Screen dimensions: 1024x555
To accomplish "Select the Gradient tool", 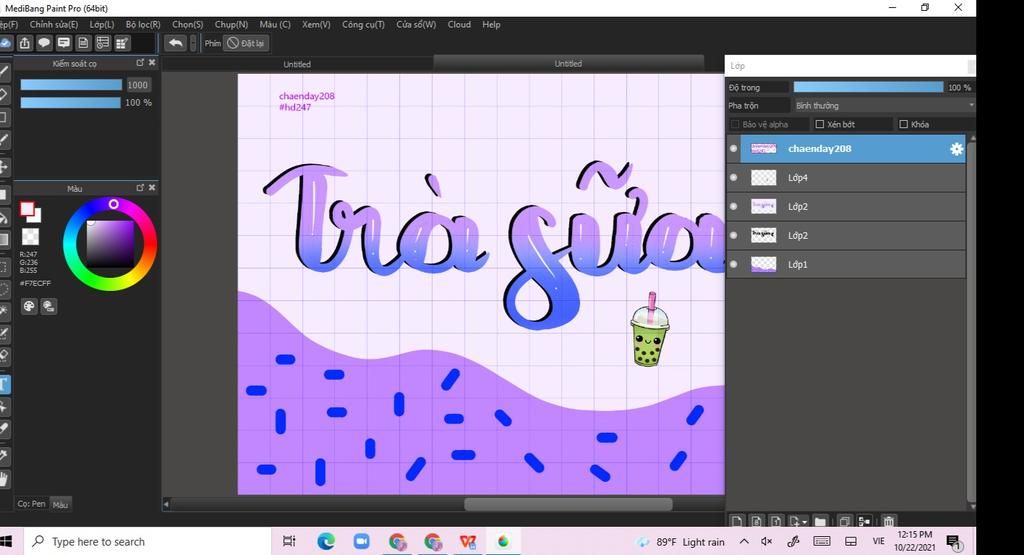I will click(4, 239).
